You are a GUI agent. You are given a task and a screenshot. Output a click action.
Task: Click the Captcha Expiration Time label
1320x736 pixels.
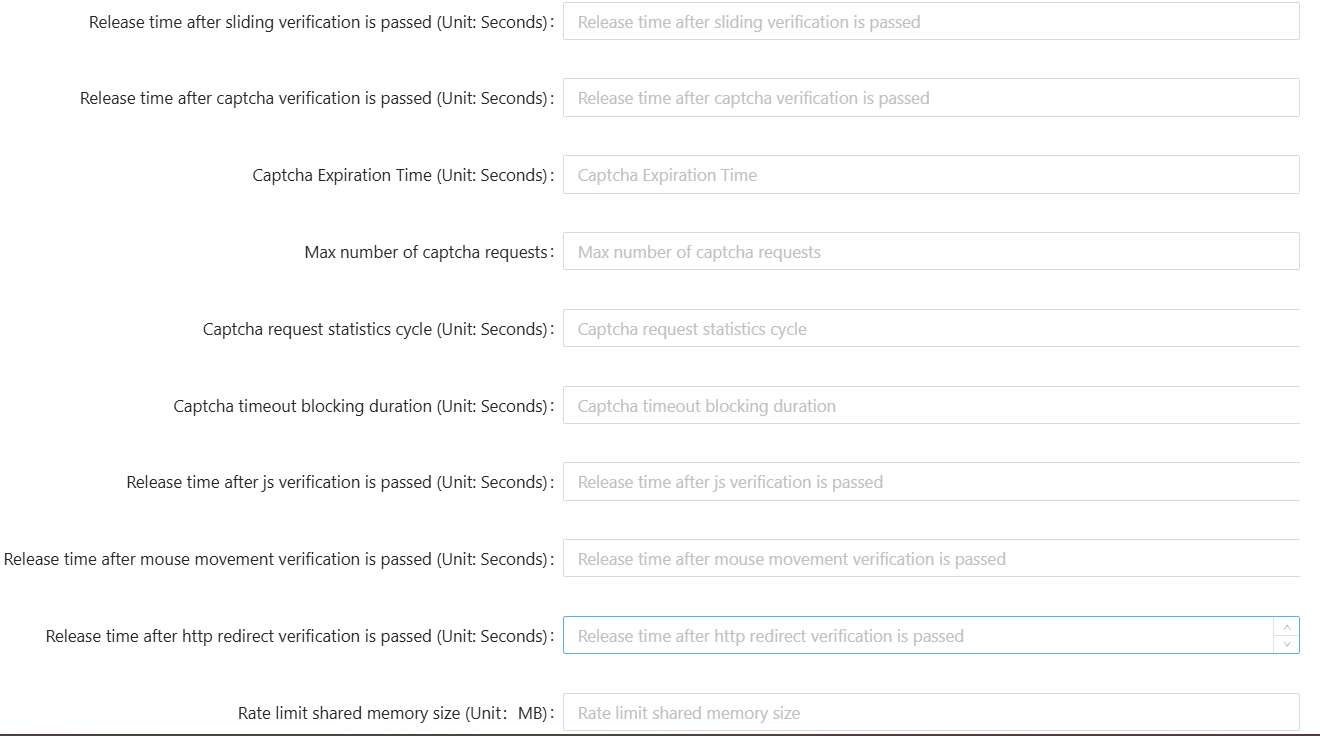(400, 175)
